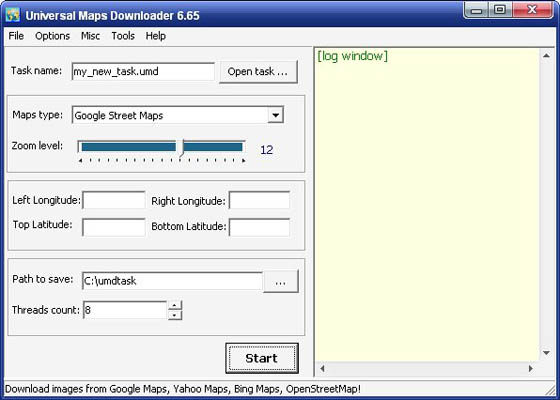
Task: Increase Threads count with up arrow
Action: pos(175,305)
